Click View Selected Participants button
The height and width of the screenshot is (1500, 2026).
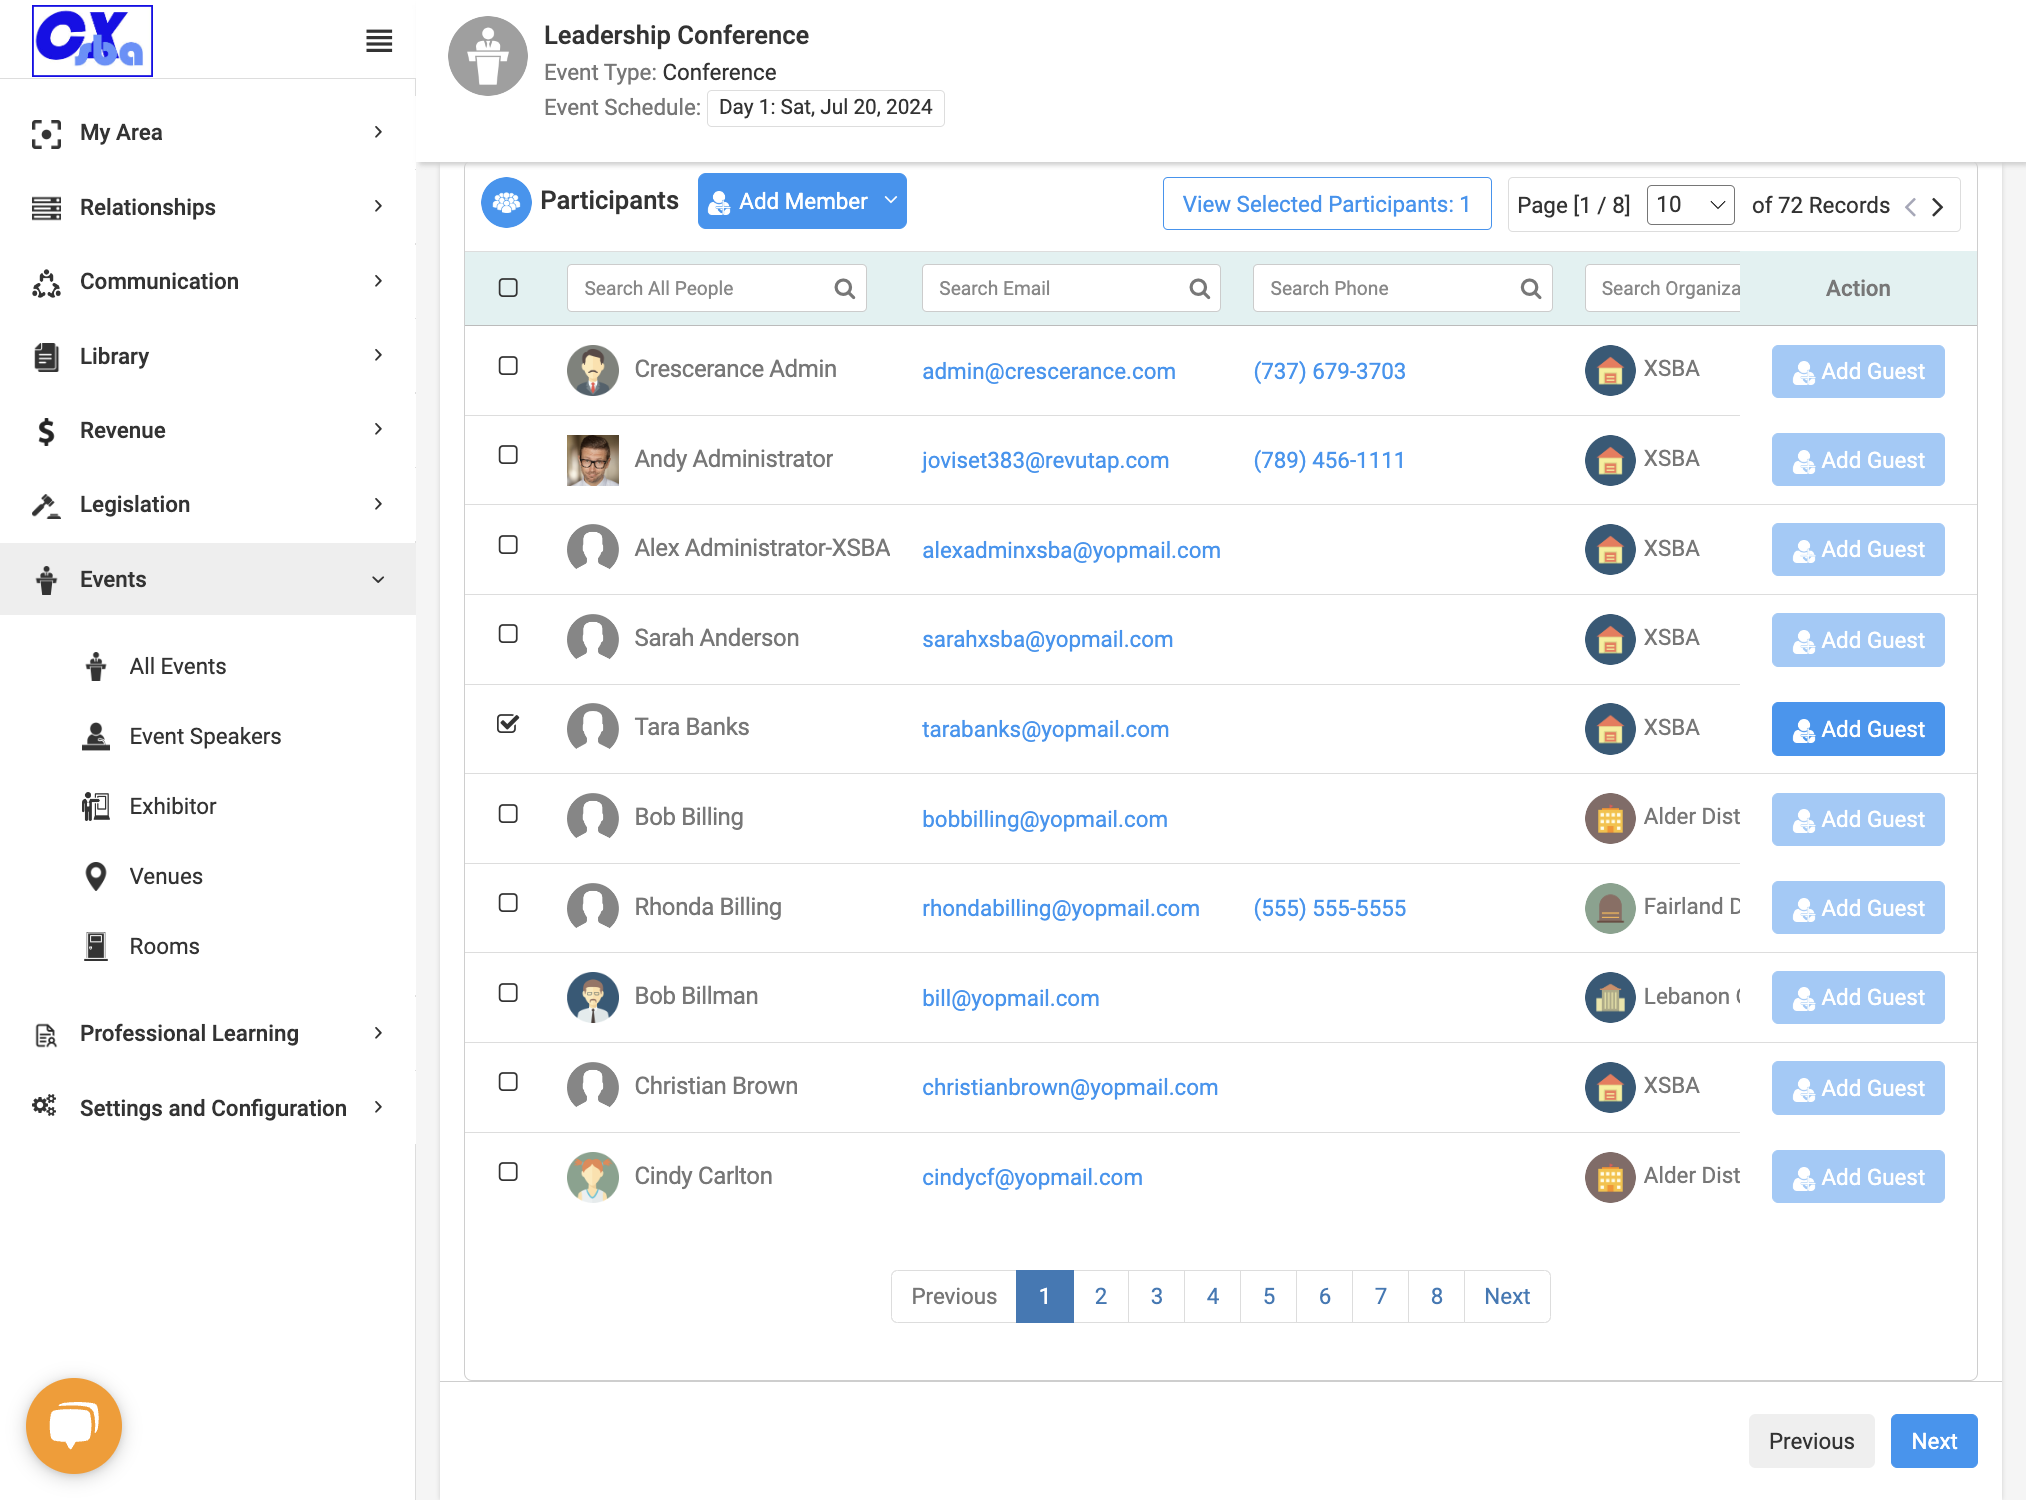click(x=1327, y=204)
